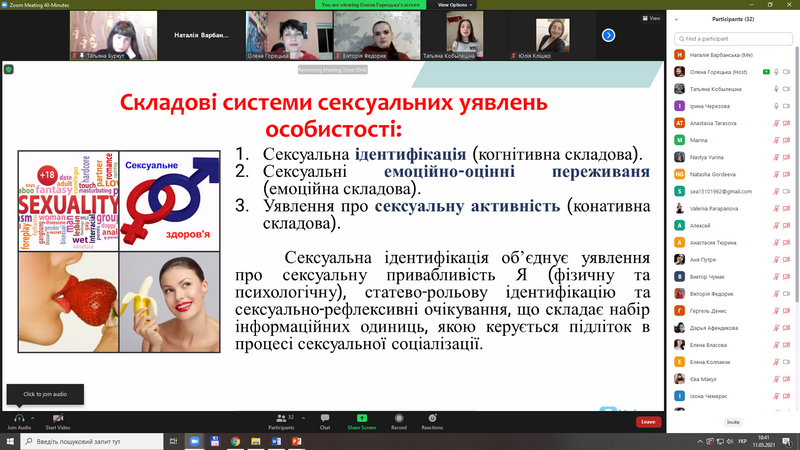
Task: Collapse the Participants panel header chevron
Action: click(x=678, y=18)
